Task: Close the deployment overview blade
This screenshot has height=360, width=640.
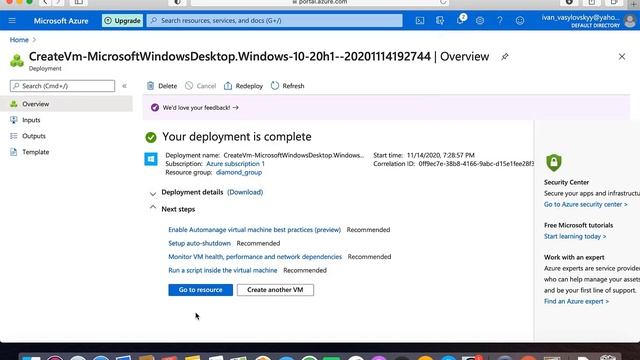Action: [622, 57]
